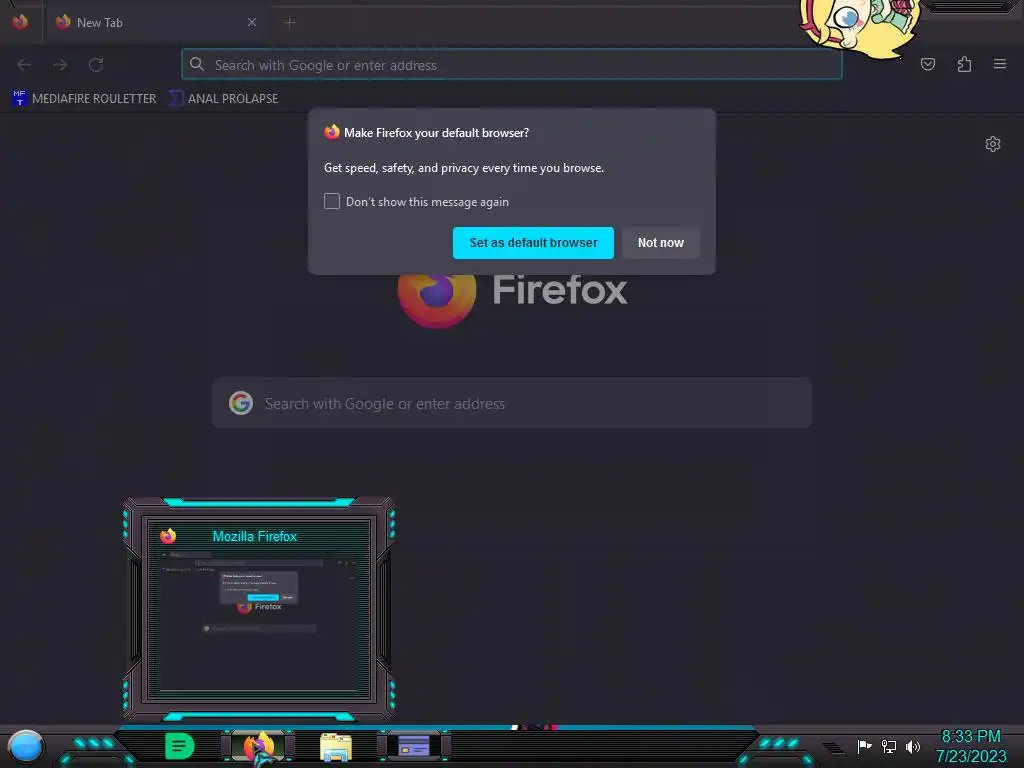Go back with the back arrow
The image size is (1024, 768).
pyautogui.click(x=24, y=65)
